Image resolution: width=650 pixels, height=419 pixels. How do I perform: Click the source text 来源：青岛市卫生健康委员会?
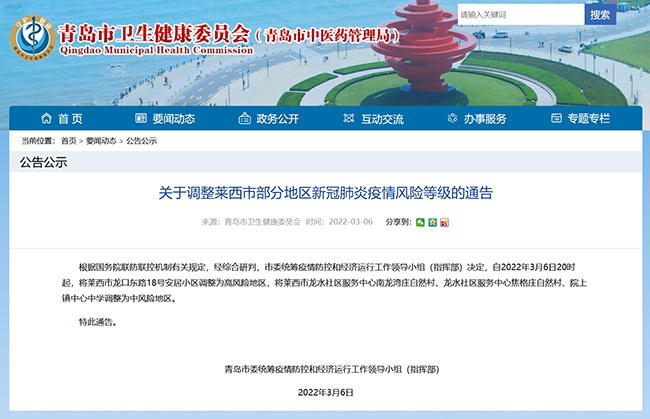251,222
